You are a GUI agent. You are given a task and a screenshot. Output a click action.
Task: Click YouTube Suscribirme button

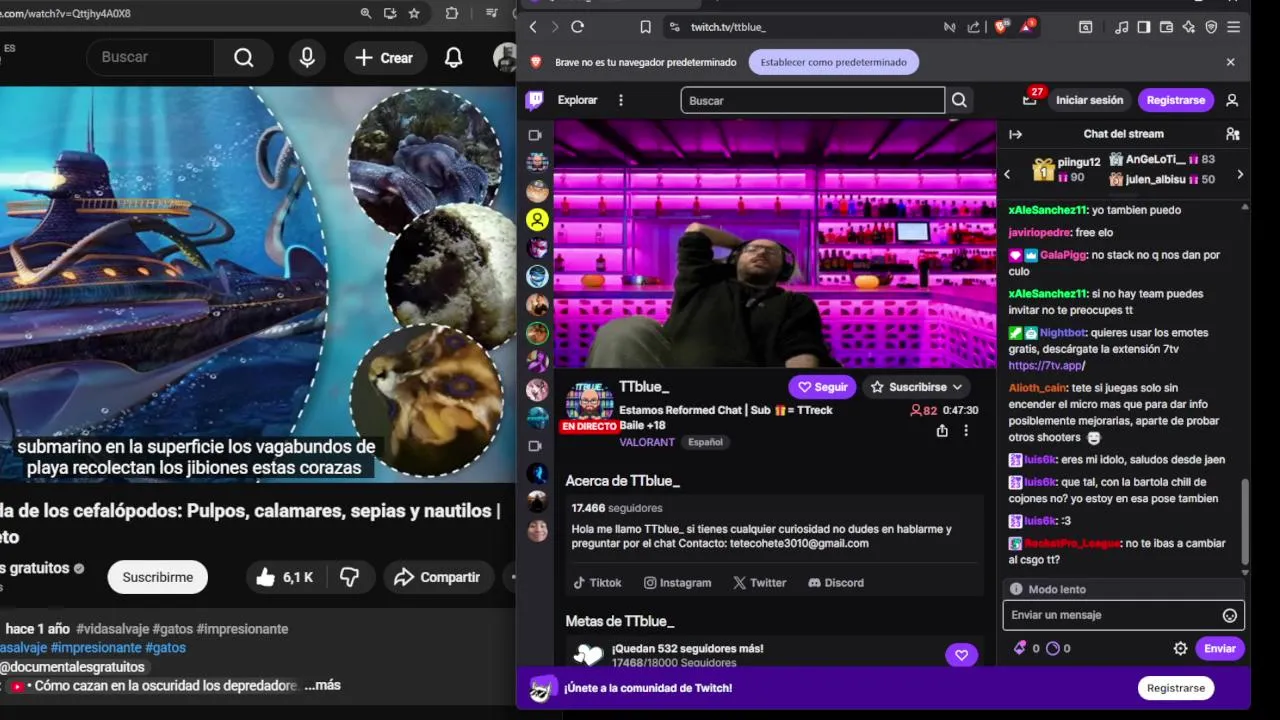pos(158,577)
